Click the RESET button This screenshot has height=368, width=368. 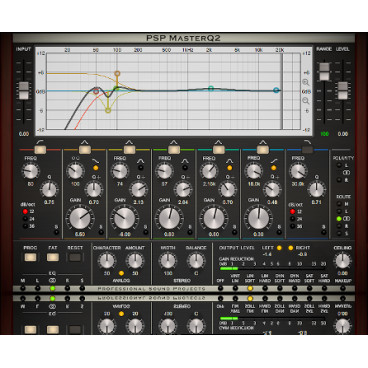[x=75, y=257]
